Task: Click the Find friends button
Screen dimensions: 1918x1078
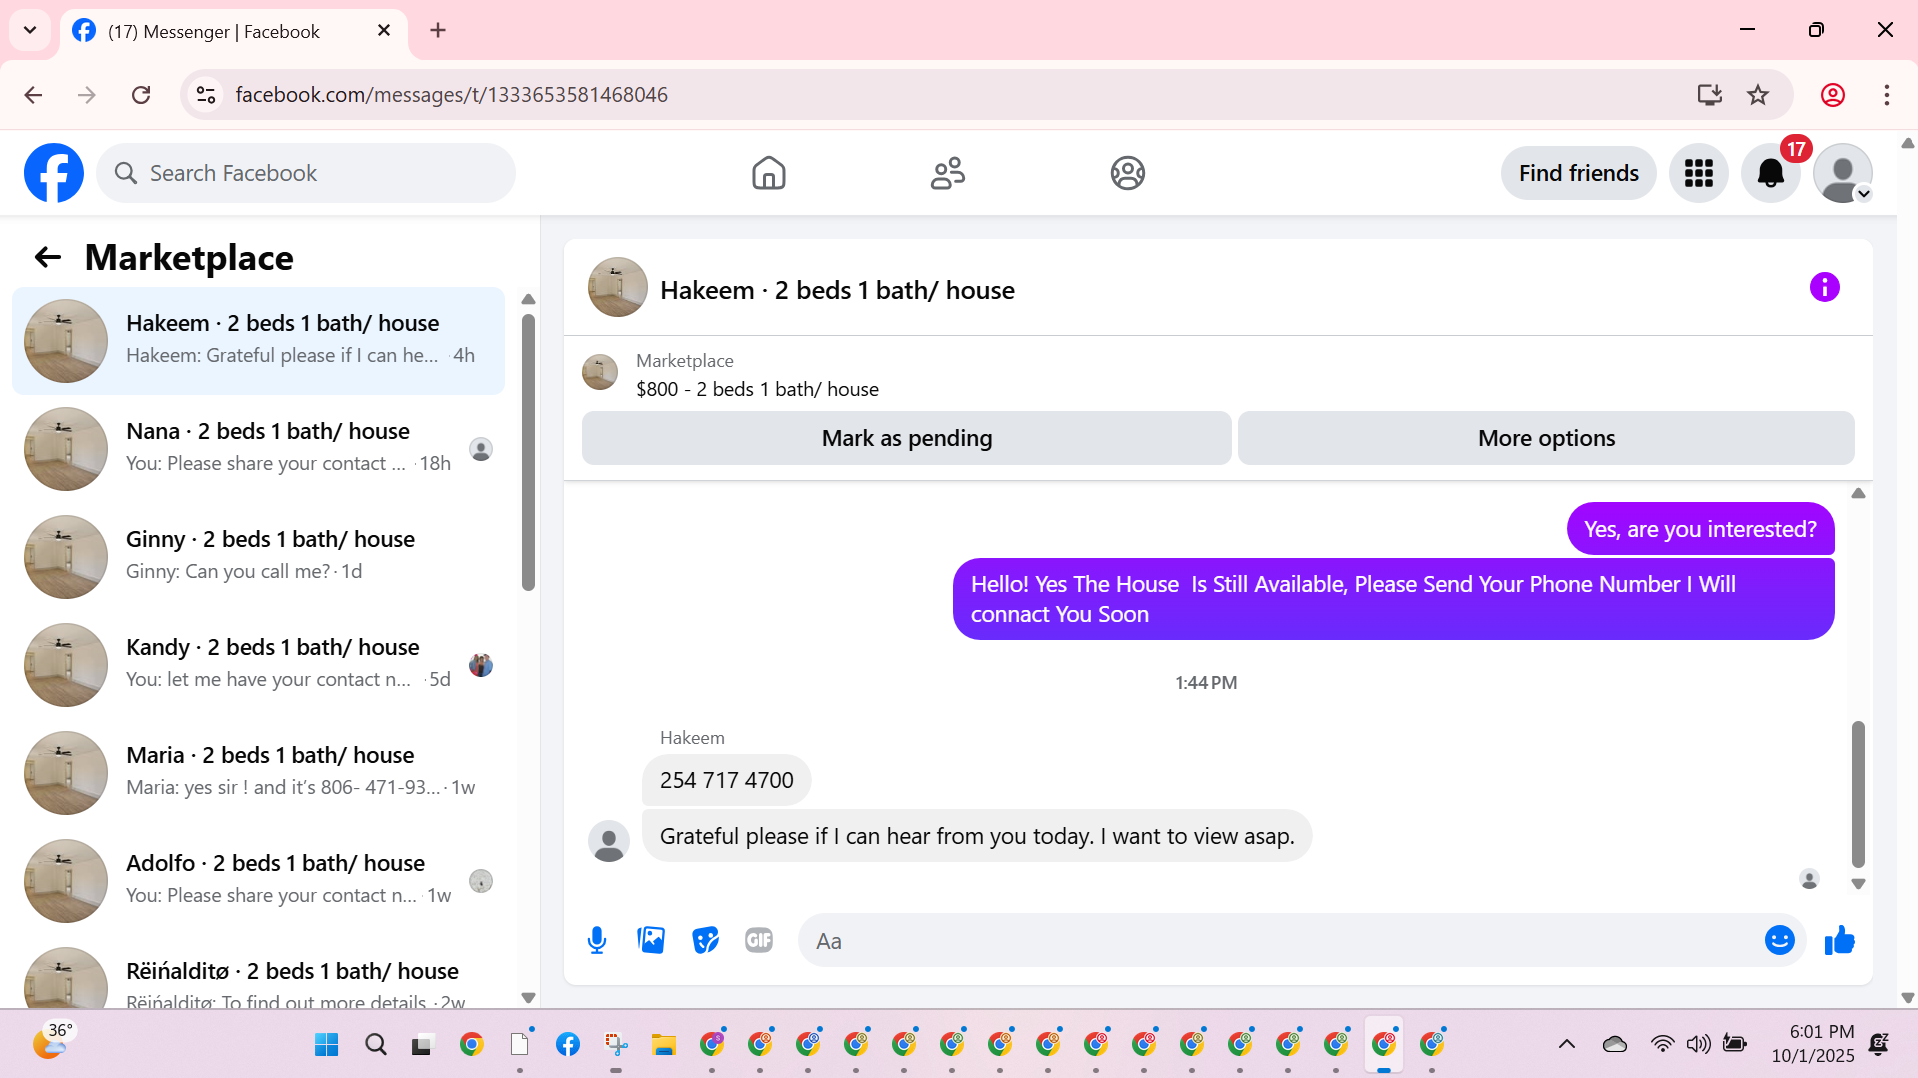Action: (x=1578, y=173)
